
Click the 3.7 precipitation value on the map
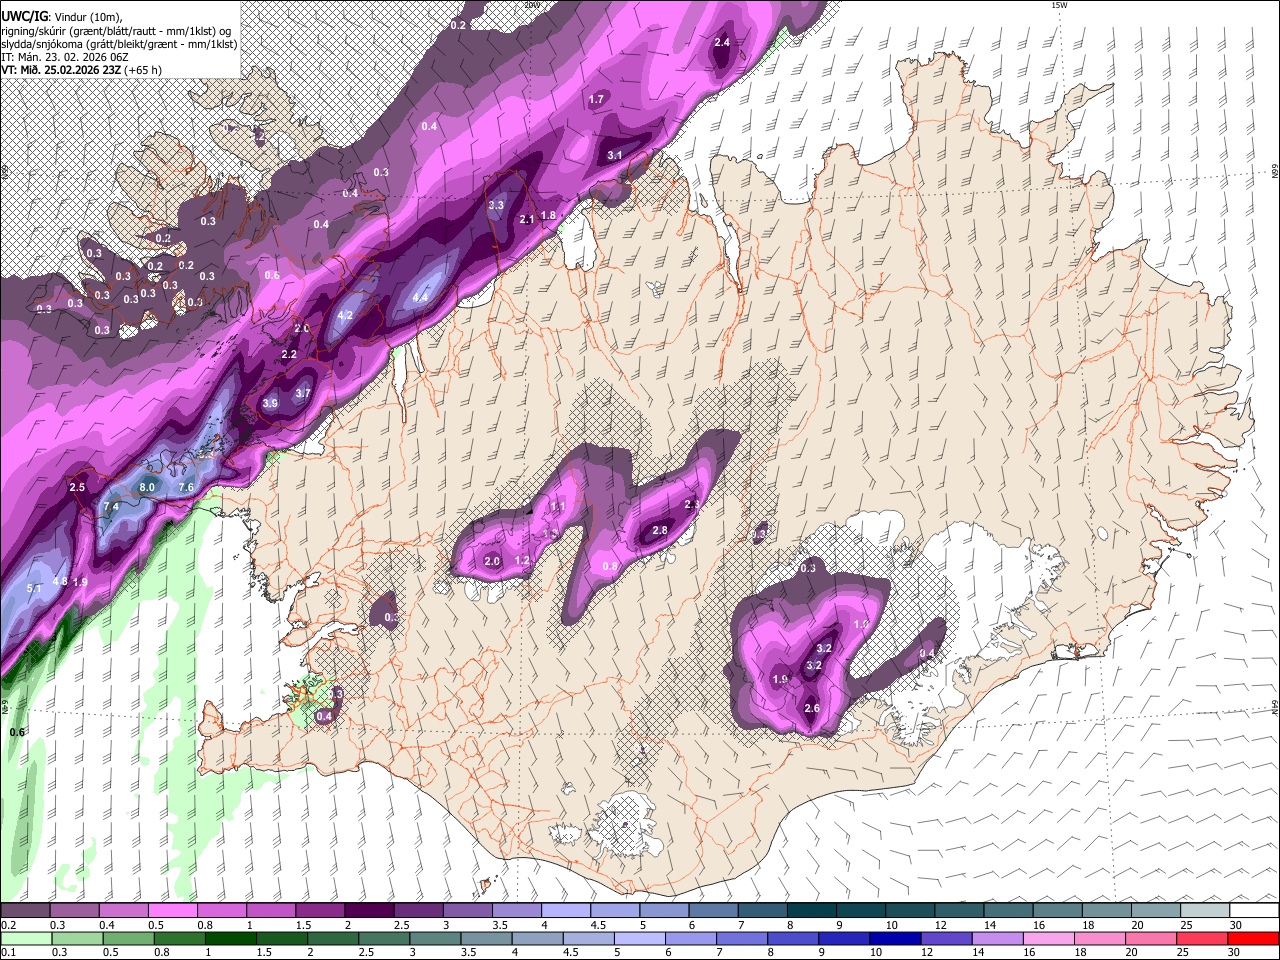[x=304, y=394]
